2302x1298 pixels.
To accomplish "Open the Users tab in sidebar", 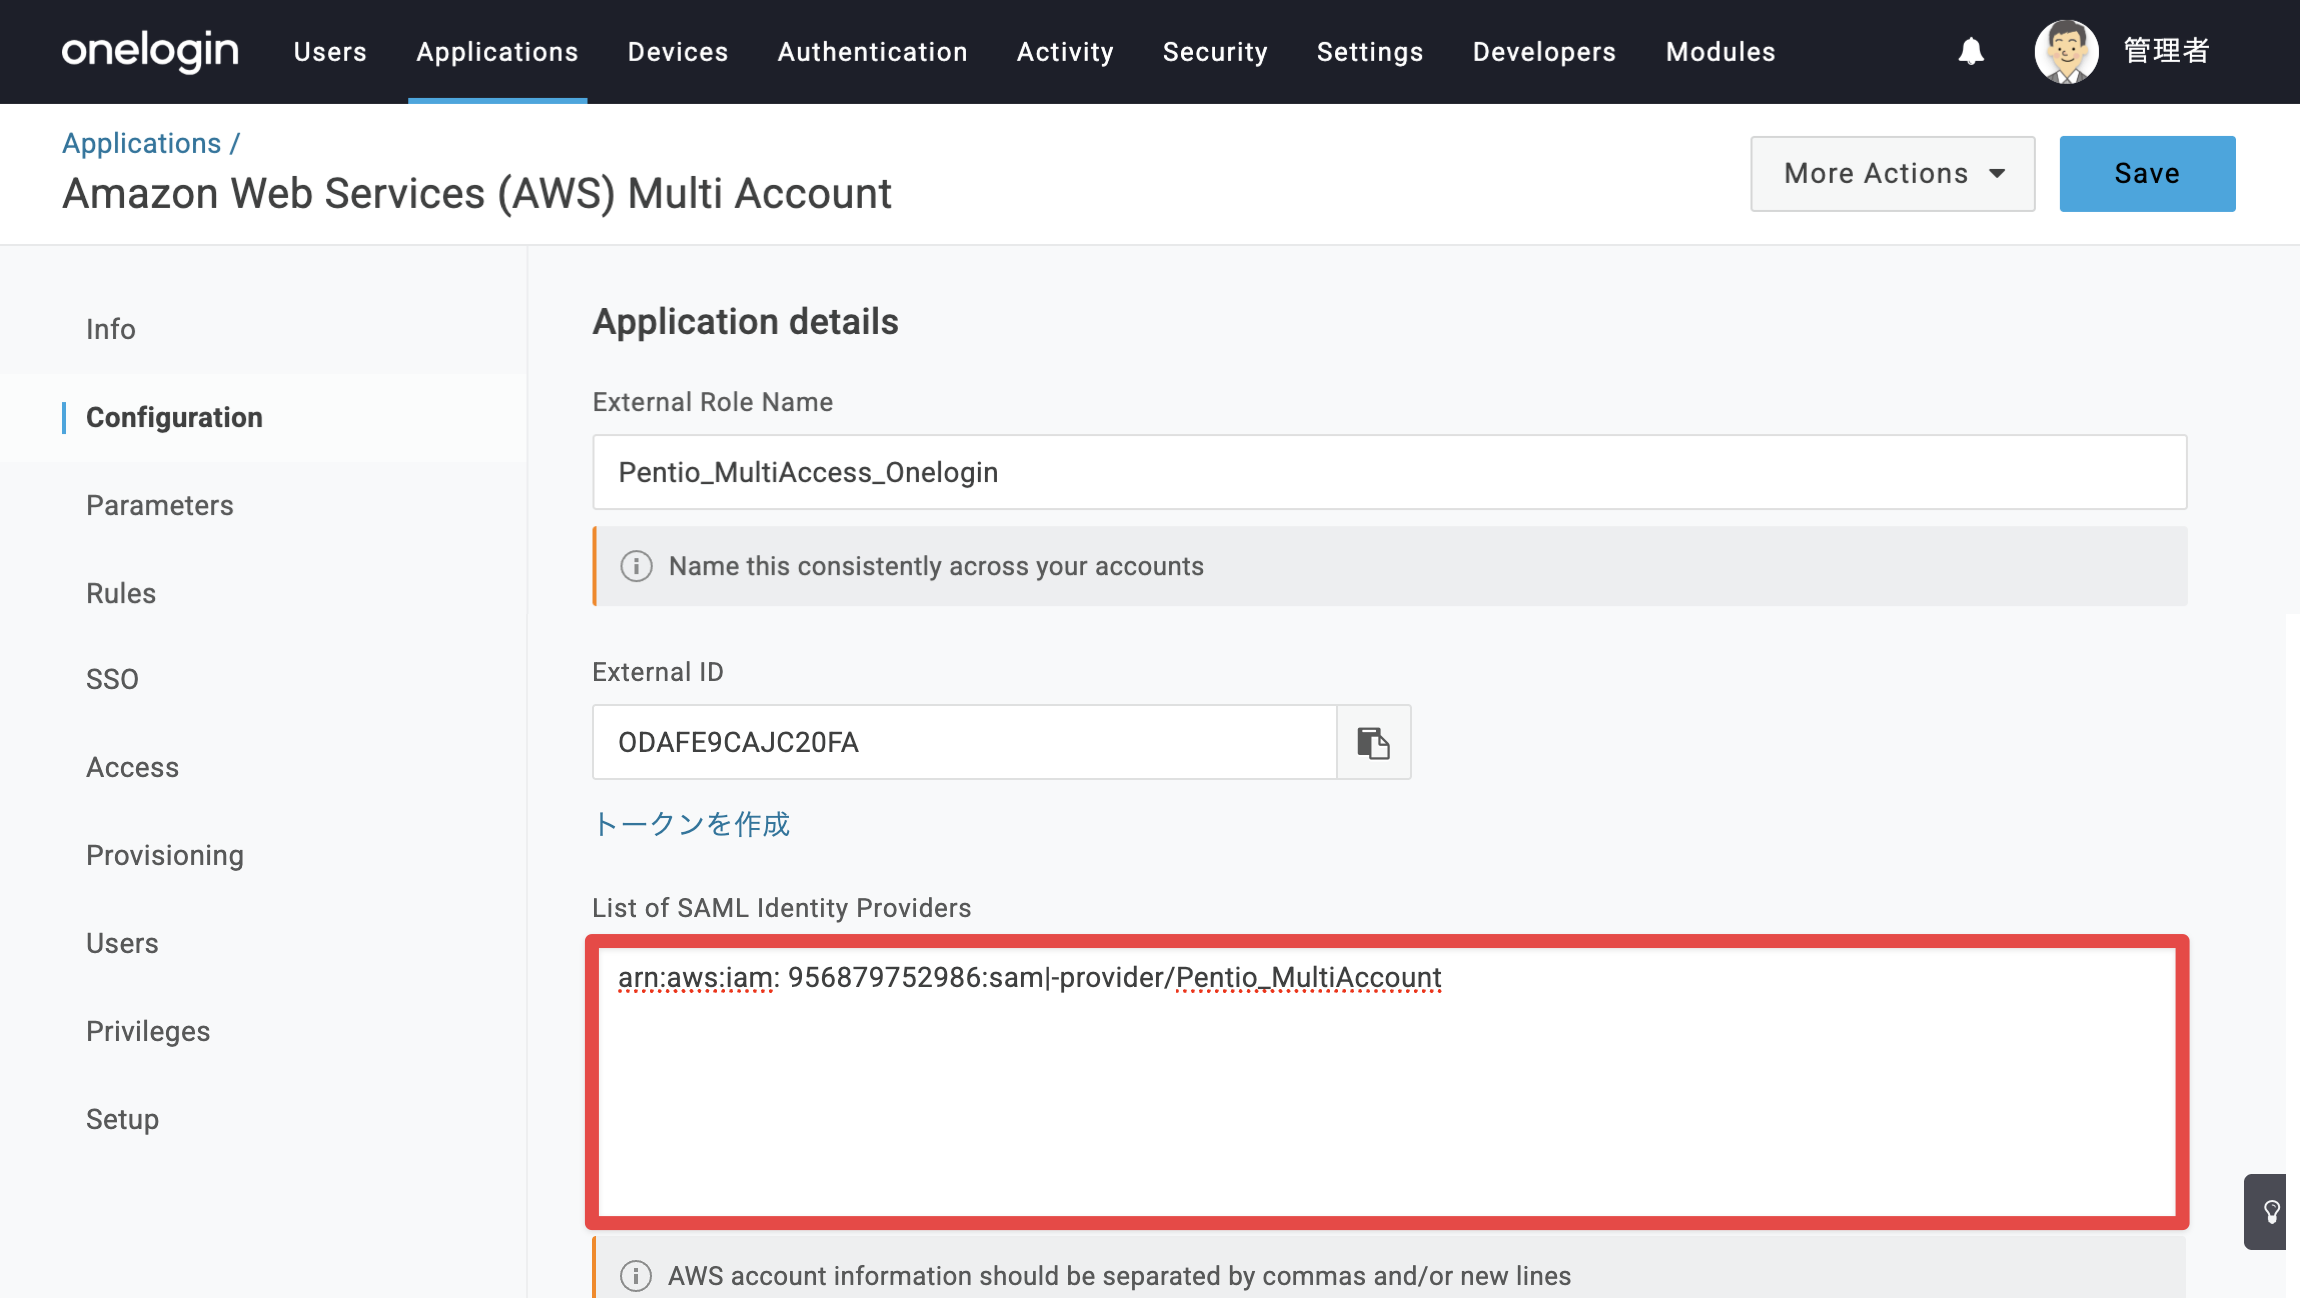I will pyautogui.click(x=122, y=944).
